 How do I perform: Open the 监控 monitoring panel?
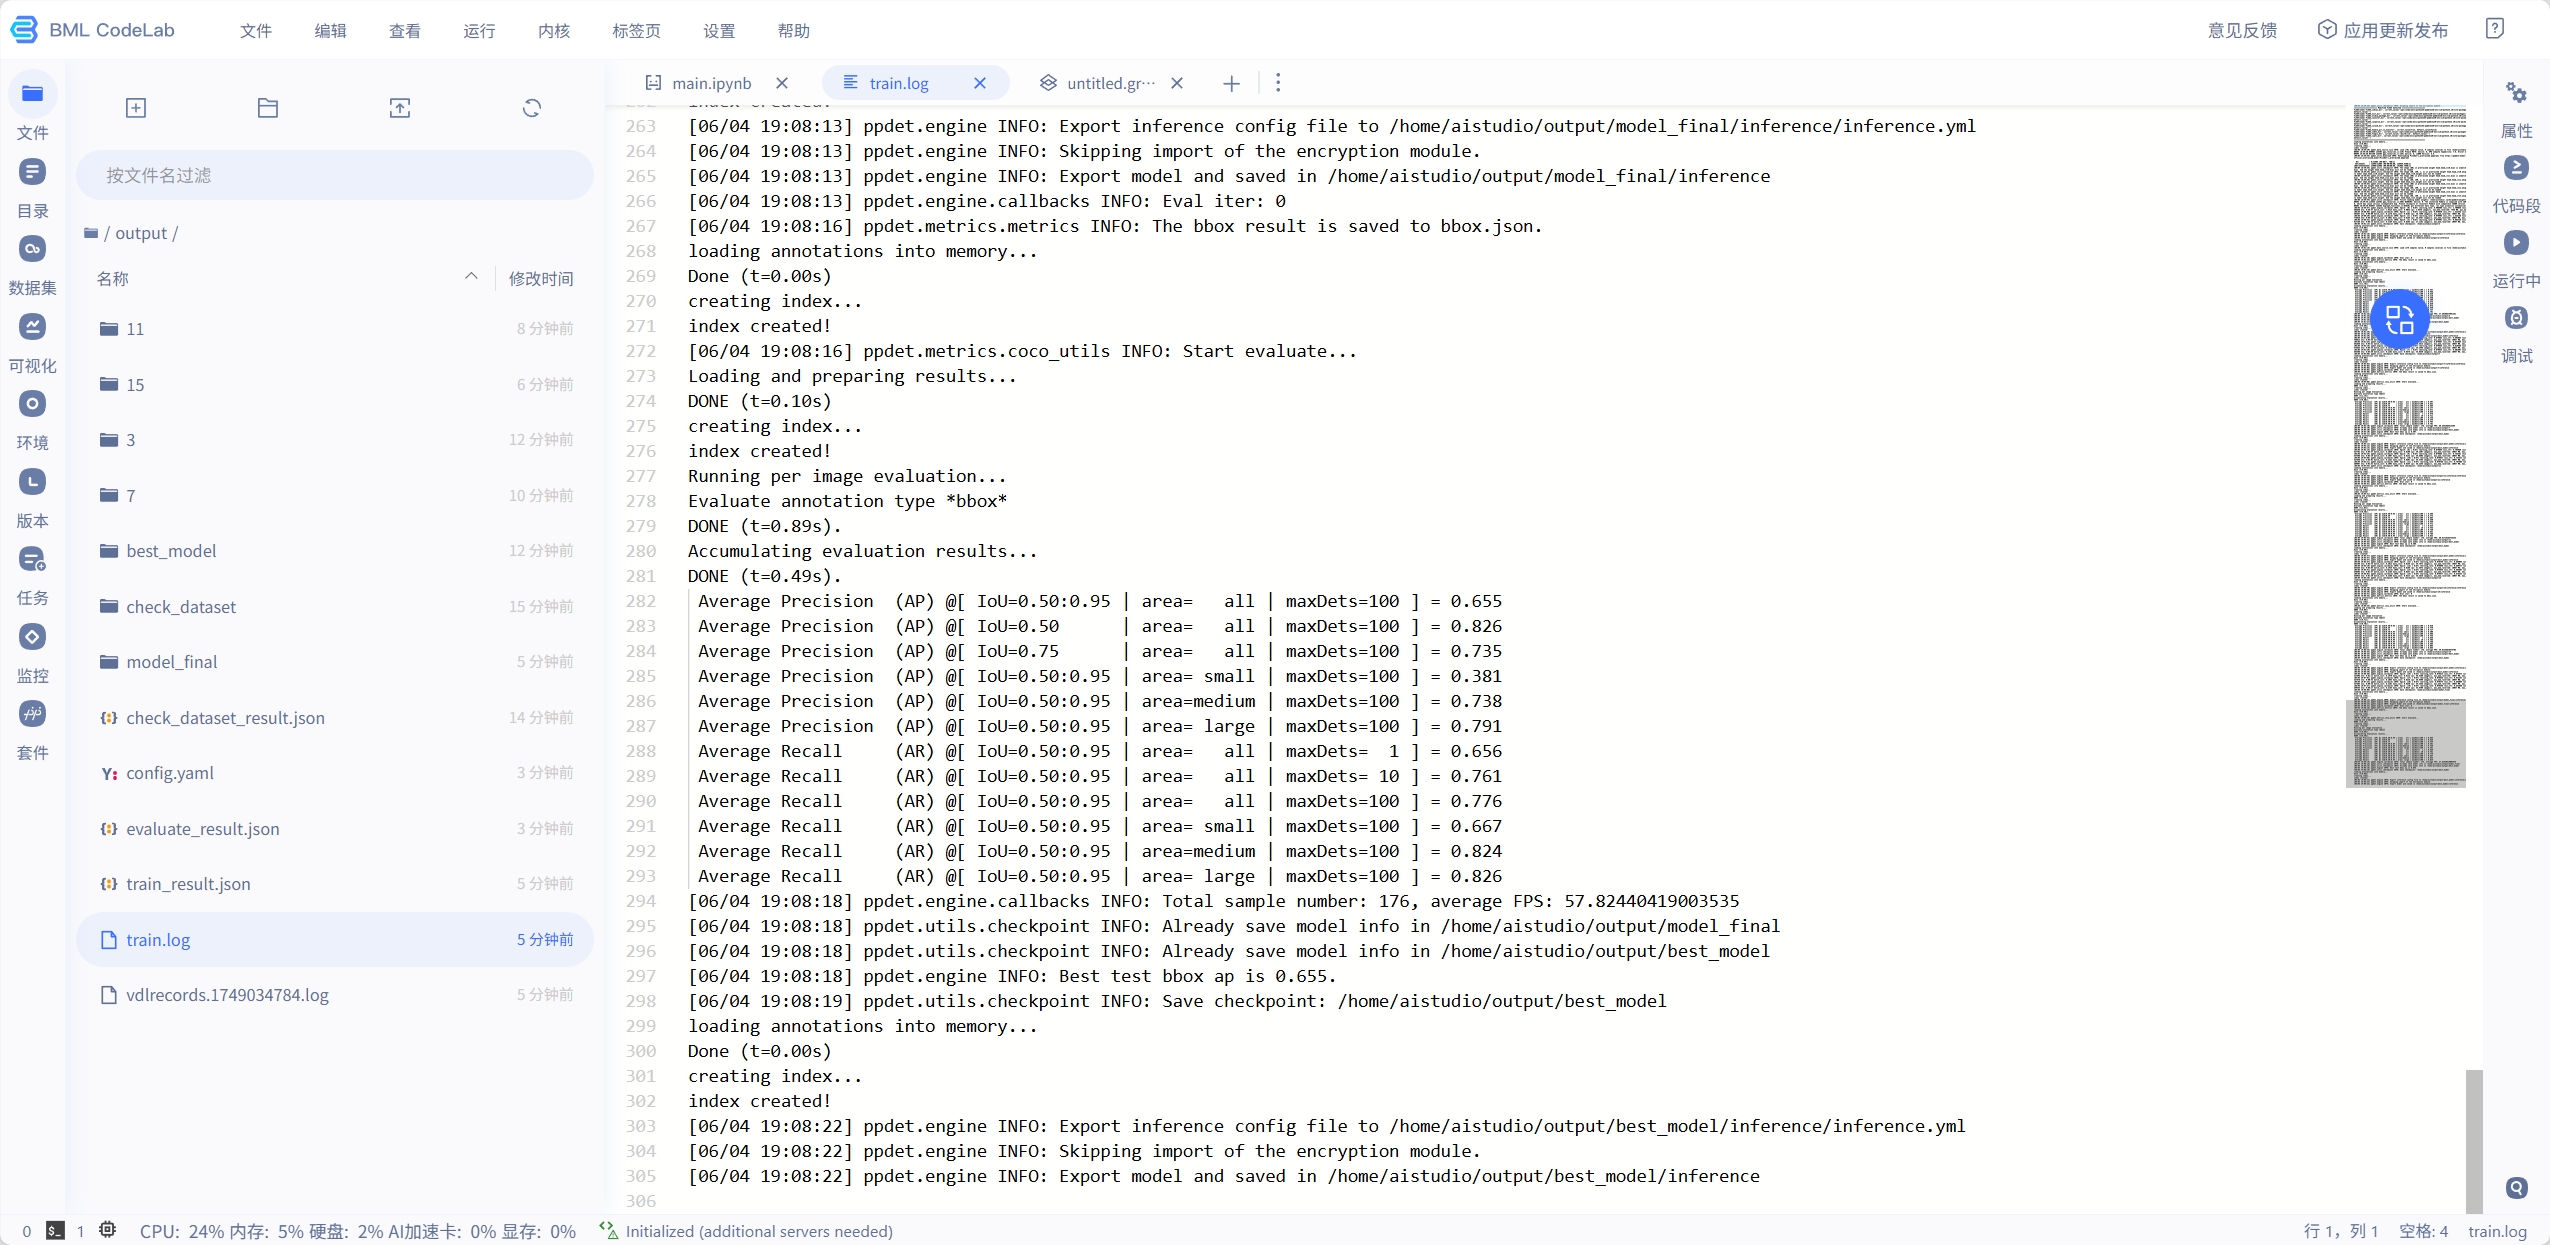32,637
